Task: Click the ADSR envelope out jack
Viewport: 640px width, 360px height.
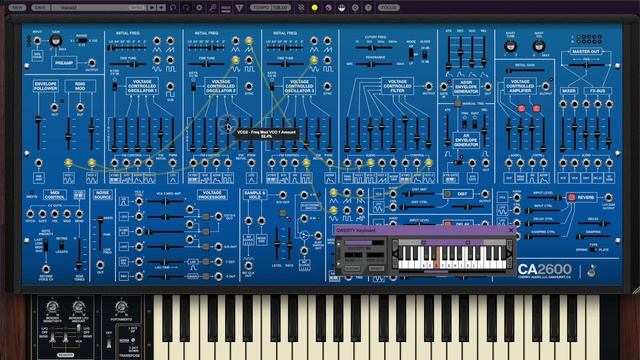Action: click(x=487, y=87)
